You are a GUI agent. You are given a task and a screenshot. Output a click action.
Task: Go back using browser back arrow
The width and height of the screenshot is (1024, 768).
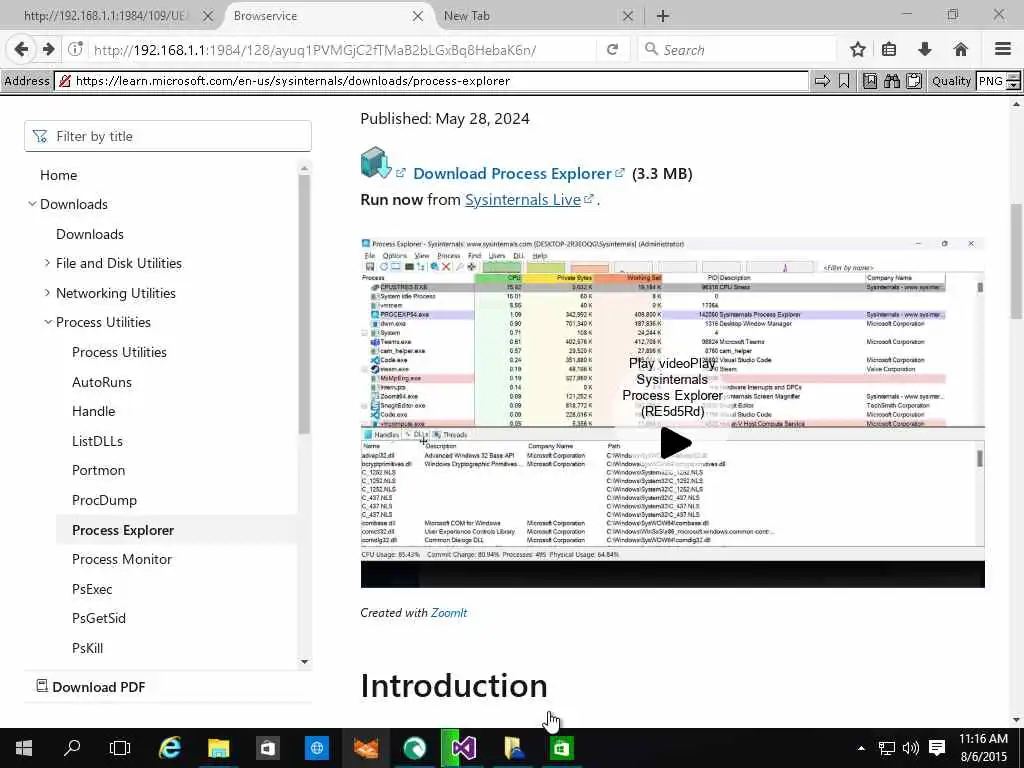[x=22, y=49]
